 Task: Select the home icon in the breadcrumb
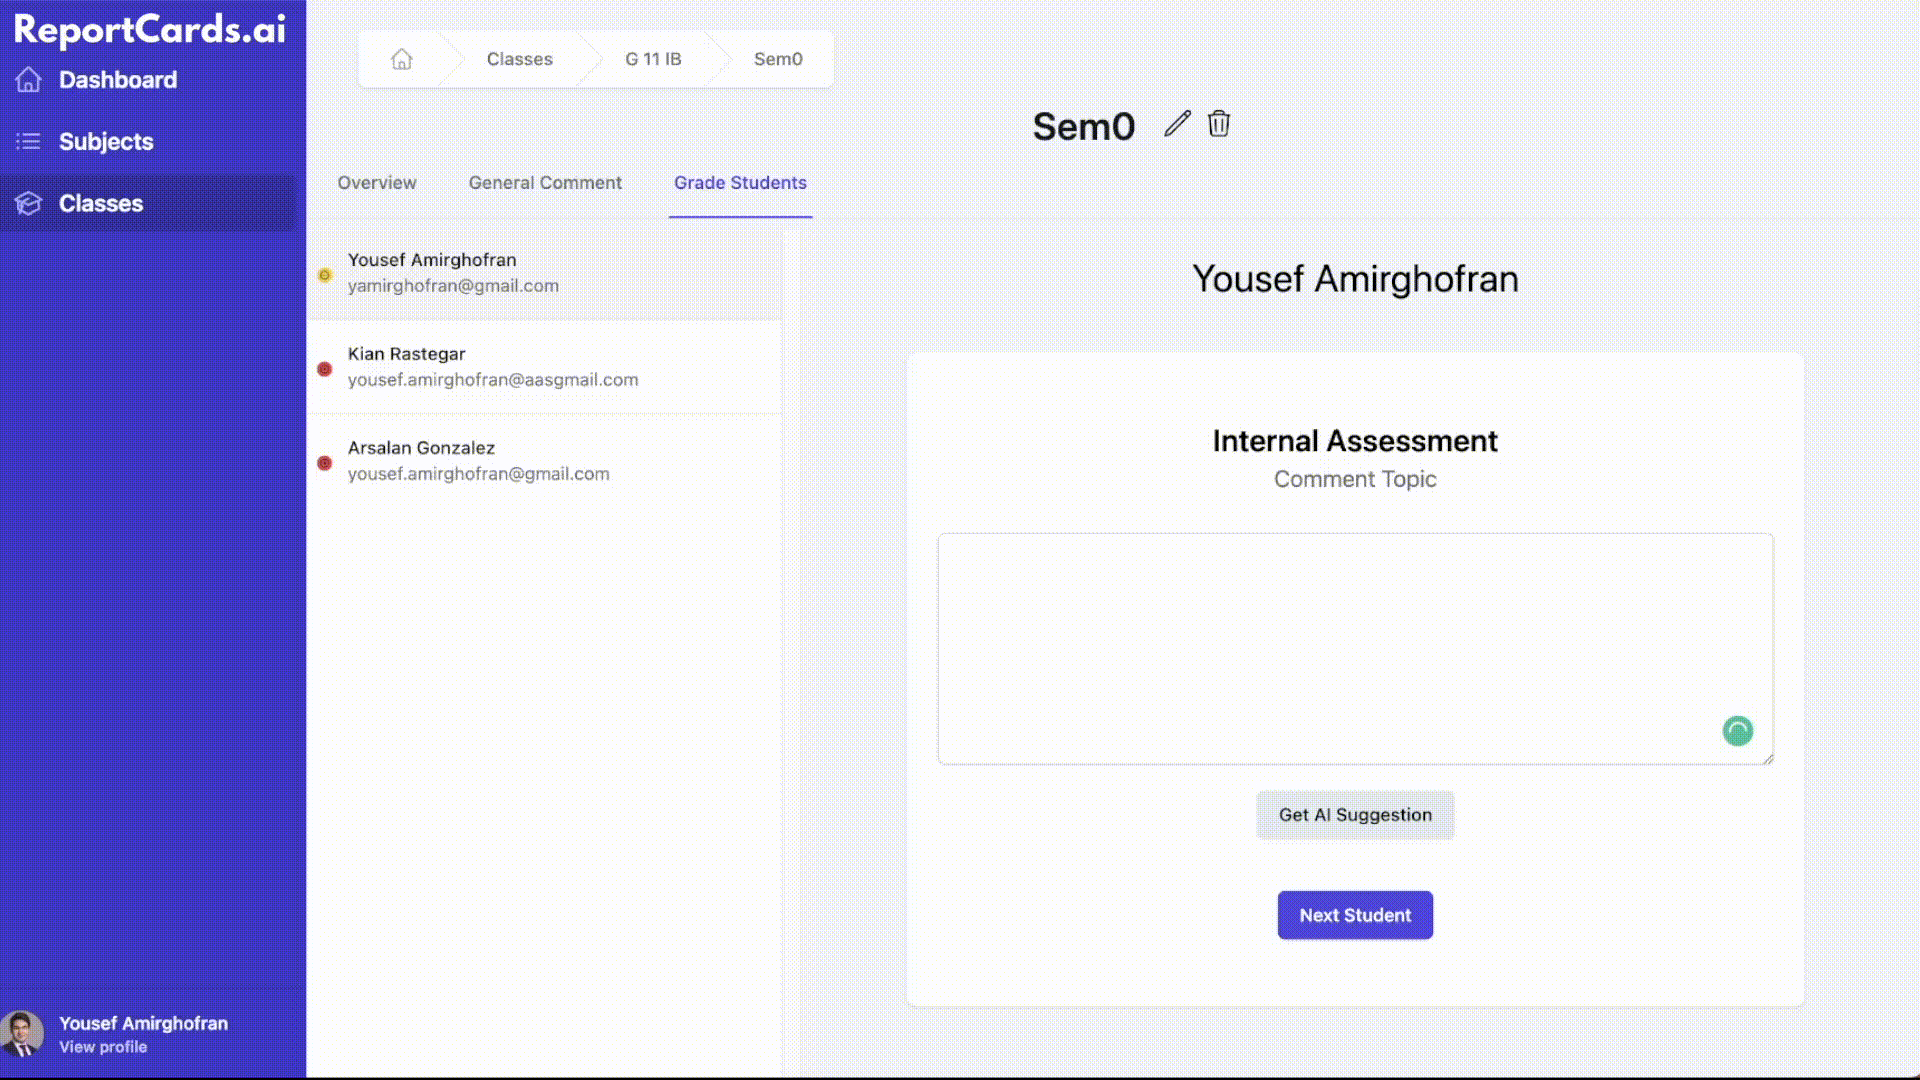(402, 58)
